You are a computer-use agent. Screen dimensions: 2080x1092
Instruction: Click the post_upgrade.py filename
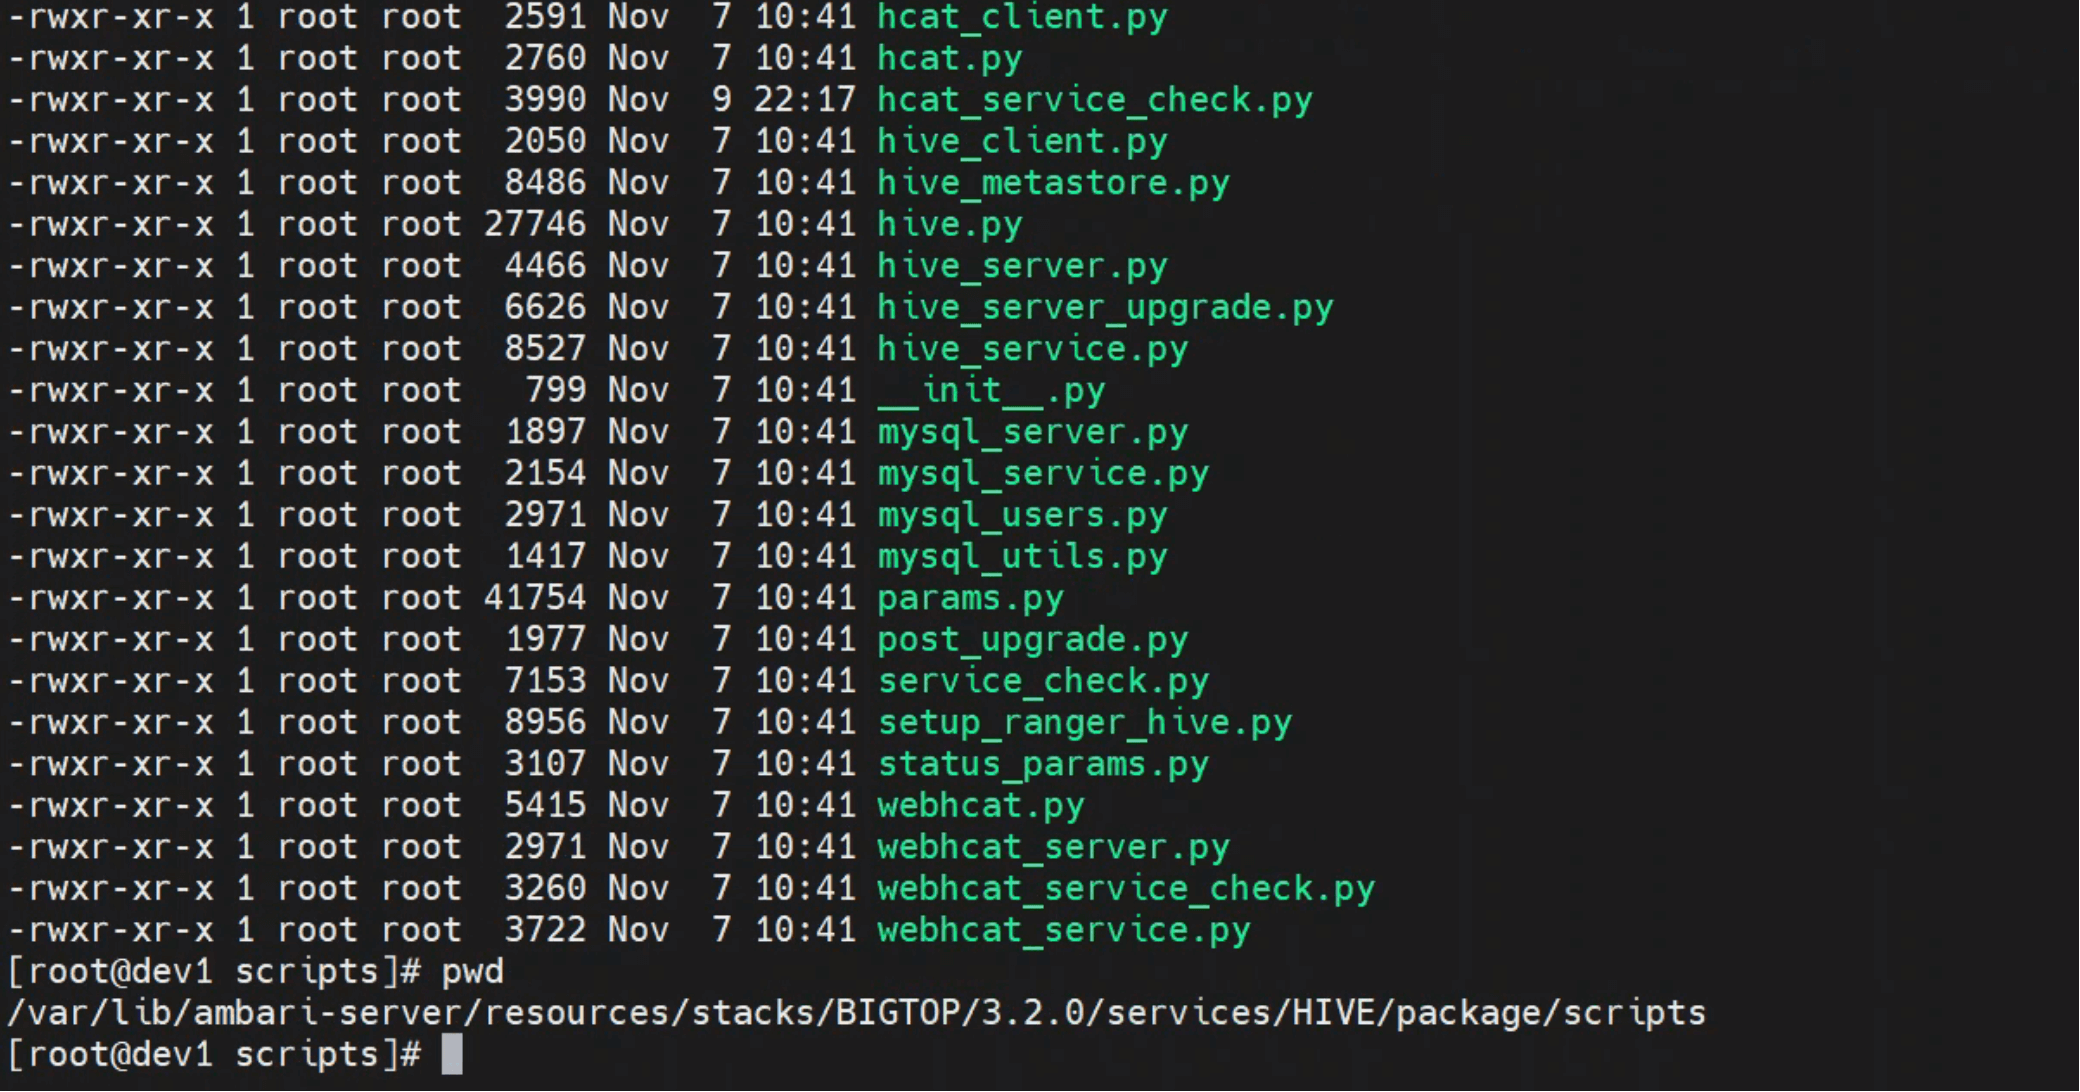[1032, 640]
